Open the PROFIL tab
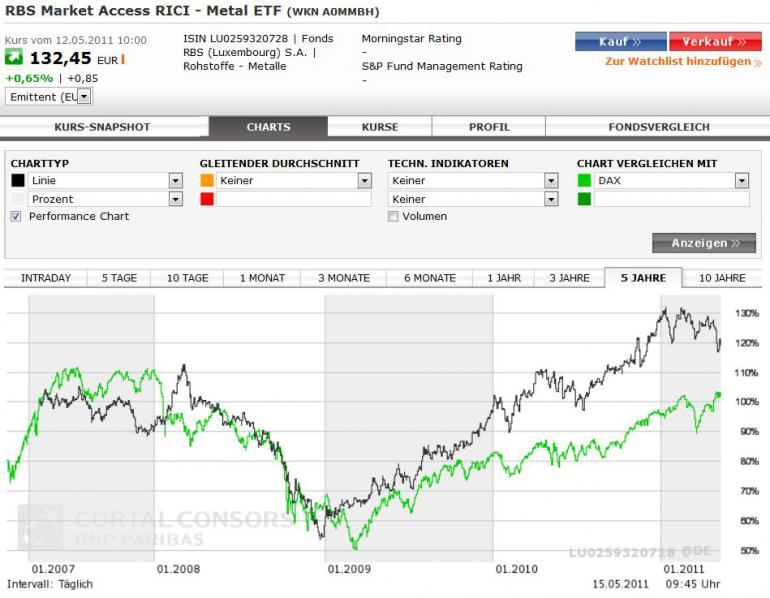The width and height of the screenshot is (770, 598). [489, 127]
